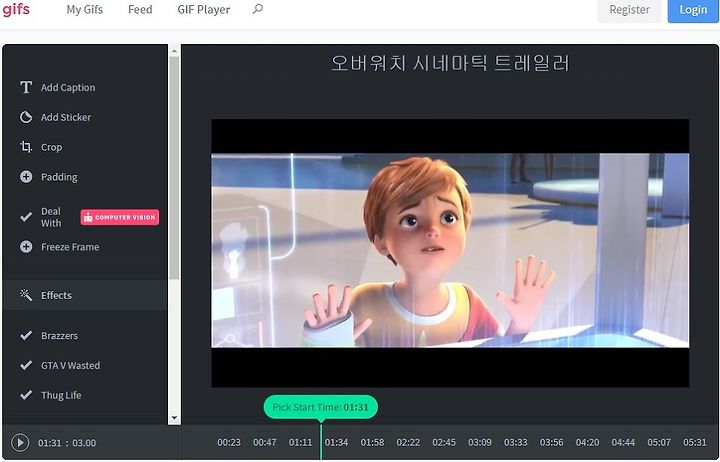Jump timeline to 01:58

coord(372,443)
